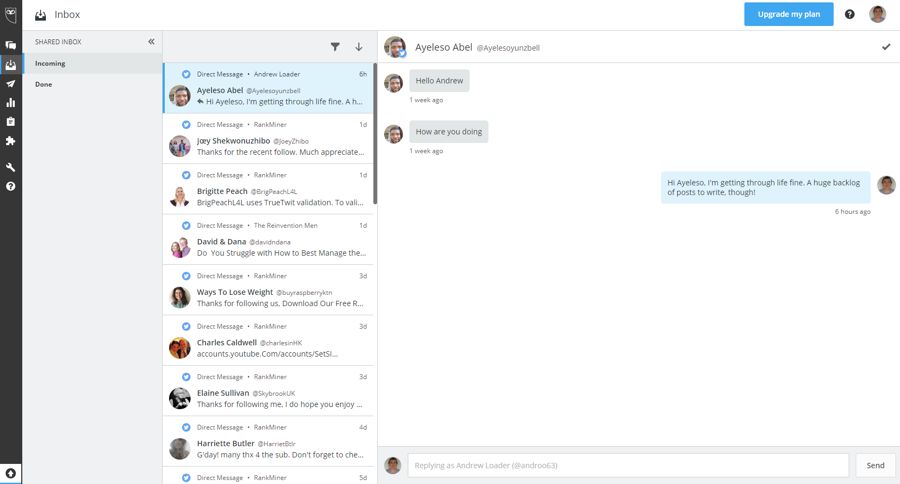900x484 pixels.
Task: Click the message list scrollbar
Action: tap(375, 133)
